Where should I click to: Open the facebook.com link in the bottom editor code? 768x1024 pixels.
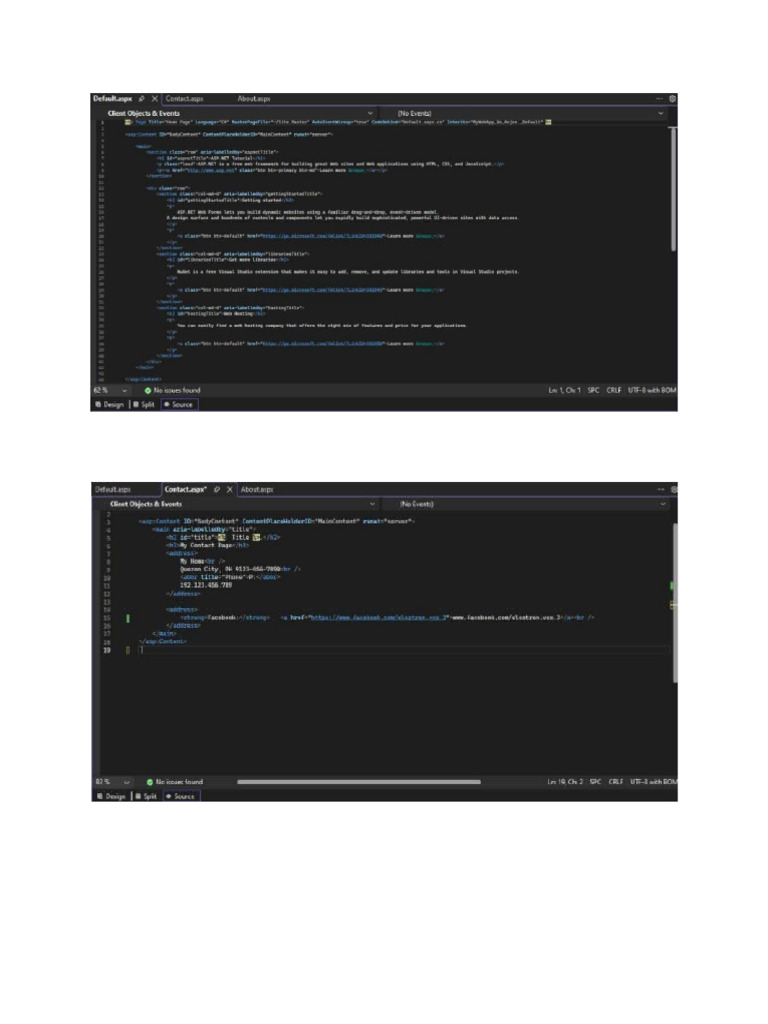click(x=377, y=617)
